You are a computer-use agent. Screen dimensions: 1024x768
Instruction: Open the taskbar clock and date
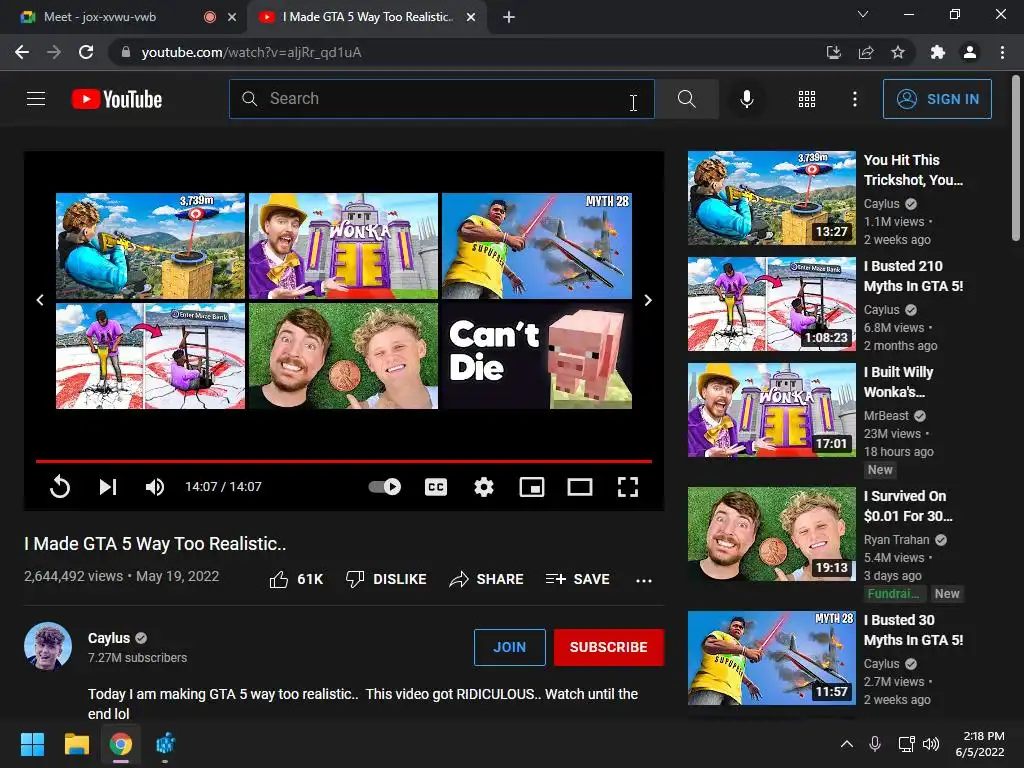click(x=980, y=744)
